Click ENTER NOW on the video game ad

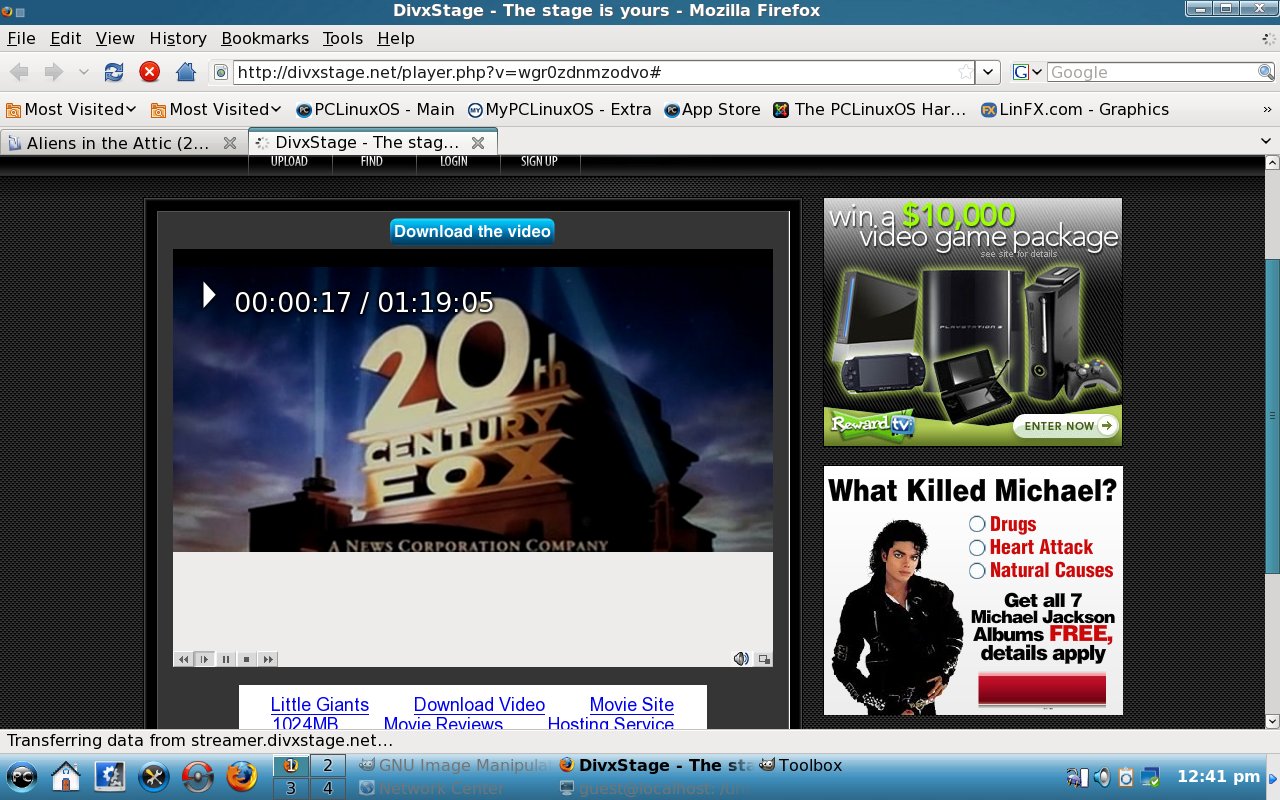click(x=1065, y=426)
